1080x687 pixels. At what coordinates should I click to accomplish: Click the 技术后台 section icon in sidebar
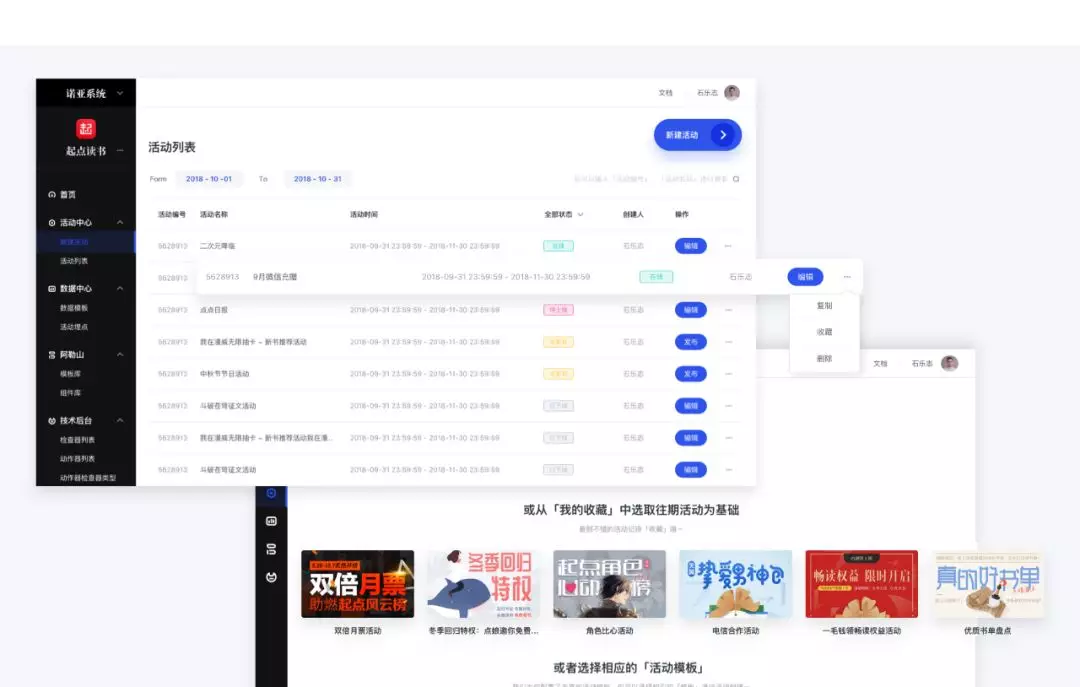52,421
